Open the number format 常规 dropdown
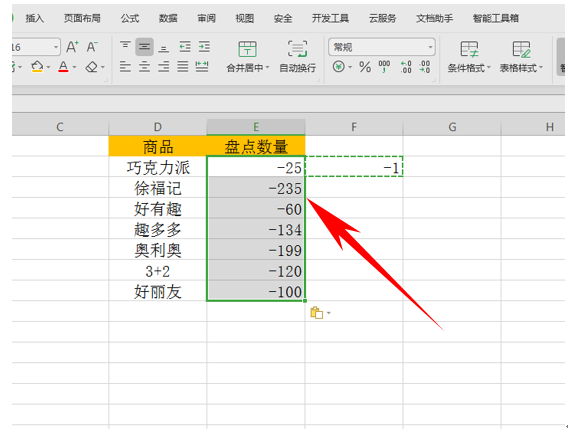 (381, 47)
